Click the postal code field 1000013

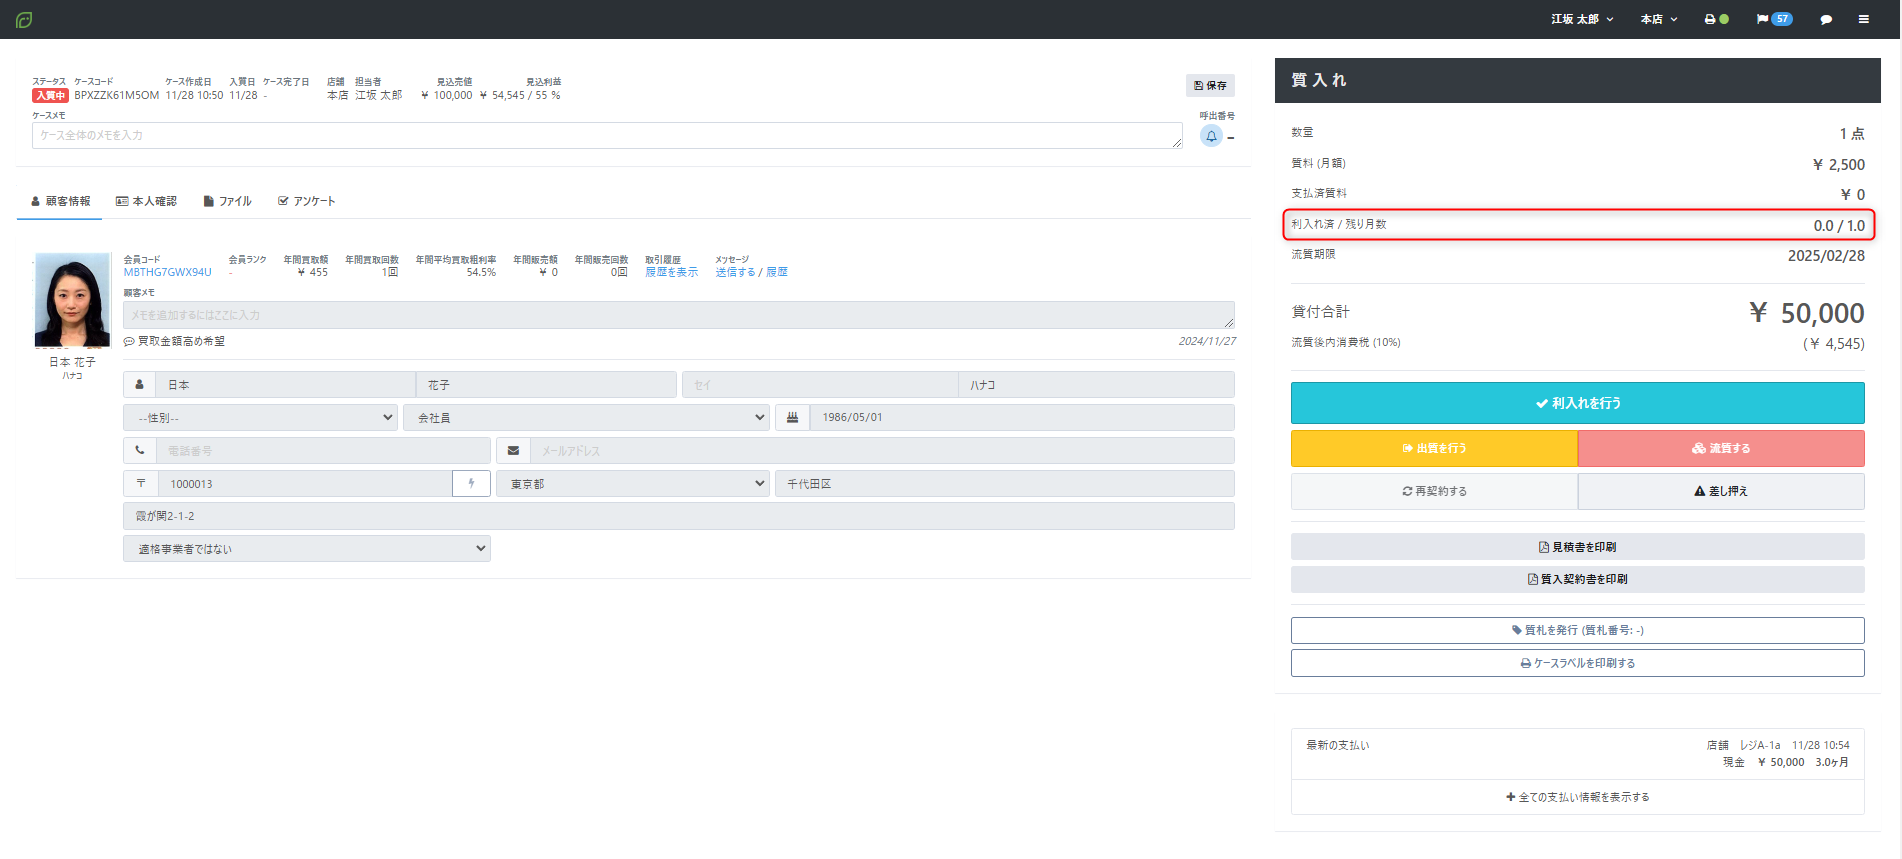305,484
